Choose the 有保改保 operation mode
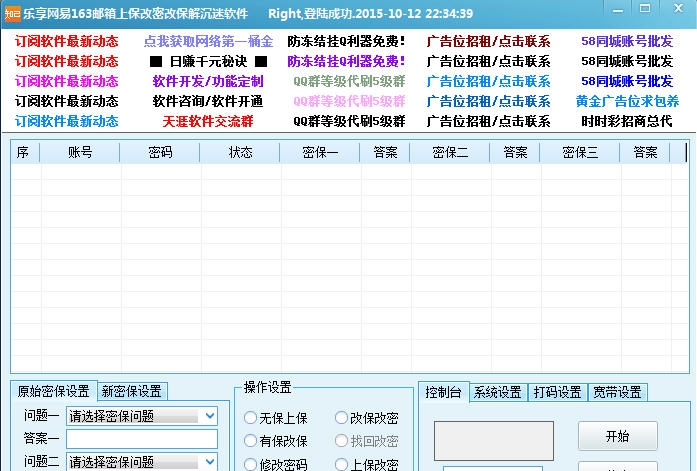This screenshot has width=697, height=471. (251, 441)
